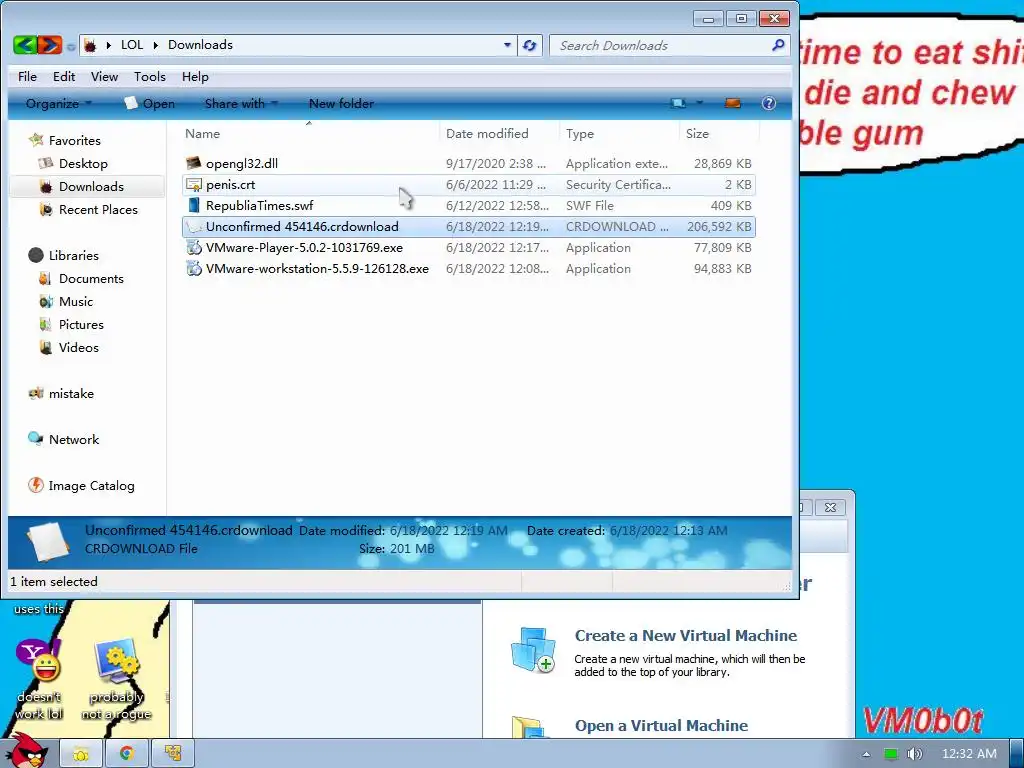Toggle the preview pane icon
This screenshot has height=768, width=1024.
click(x=733, y=103)
